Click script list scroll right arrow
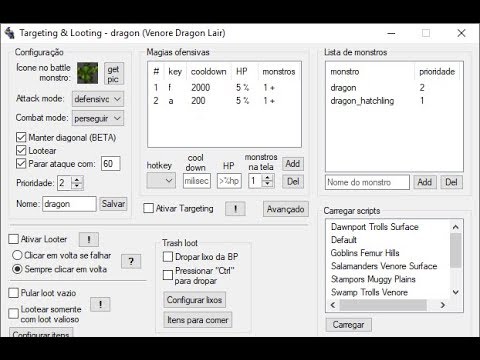Screen dimensions: 480x360 click(x=443, y=305)
